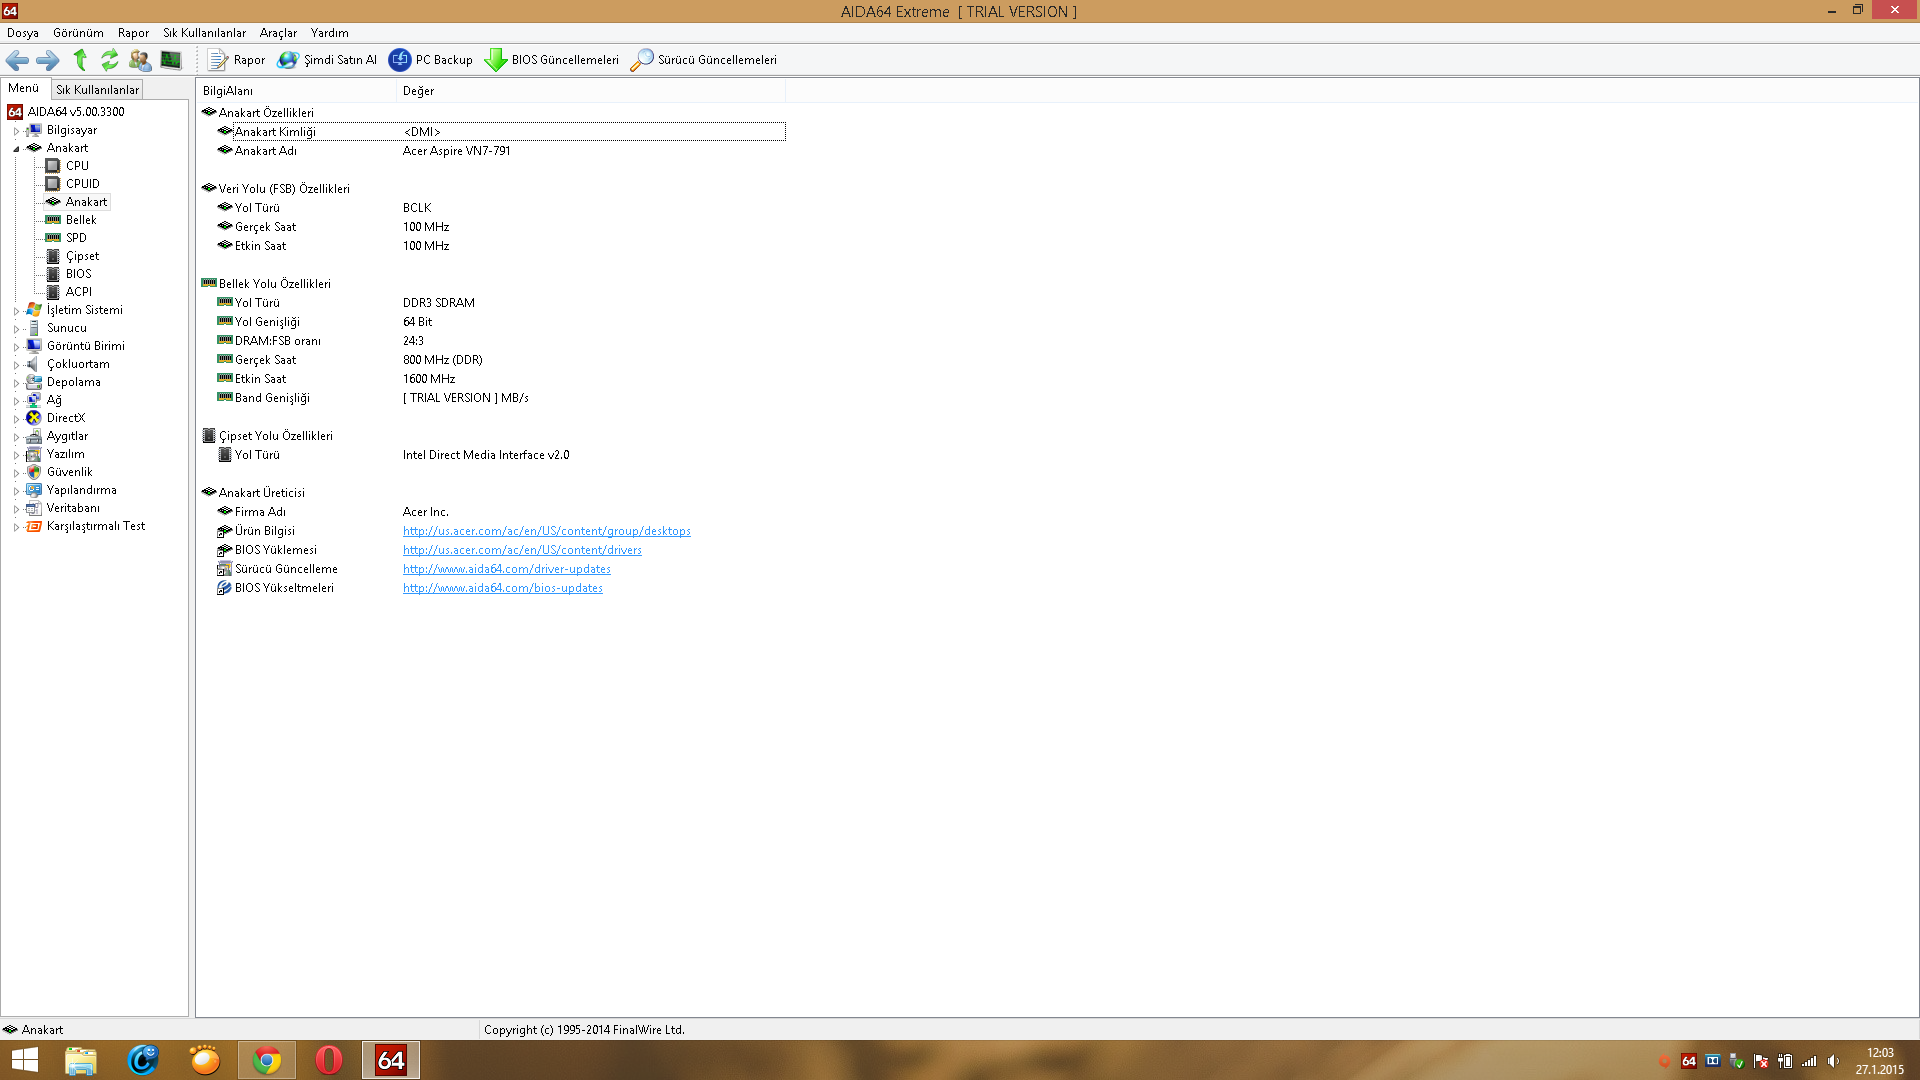Go back with the blue left arrow
This screenshot has width=1920, height=1080.
(17, 60)
